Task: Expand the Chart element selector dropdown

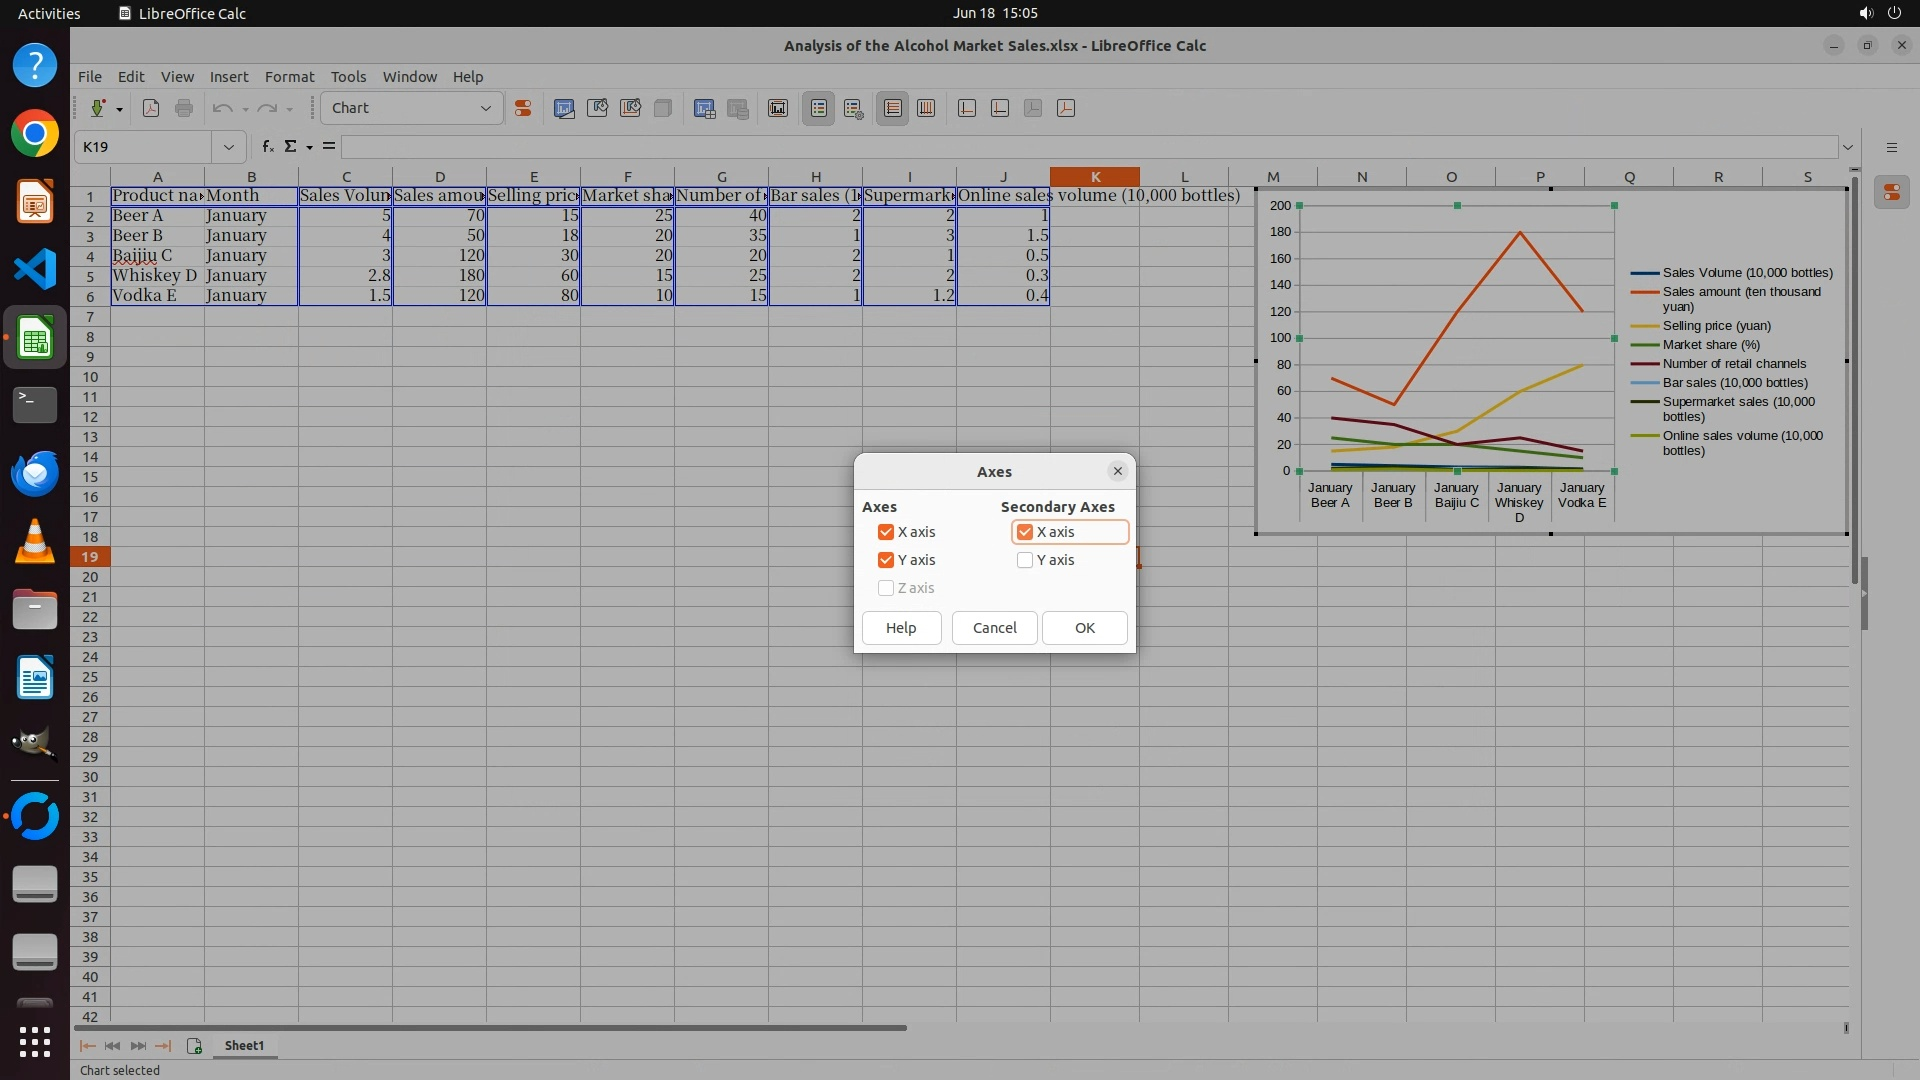Action: click(x=486, y=108)
